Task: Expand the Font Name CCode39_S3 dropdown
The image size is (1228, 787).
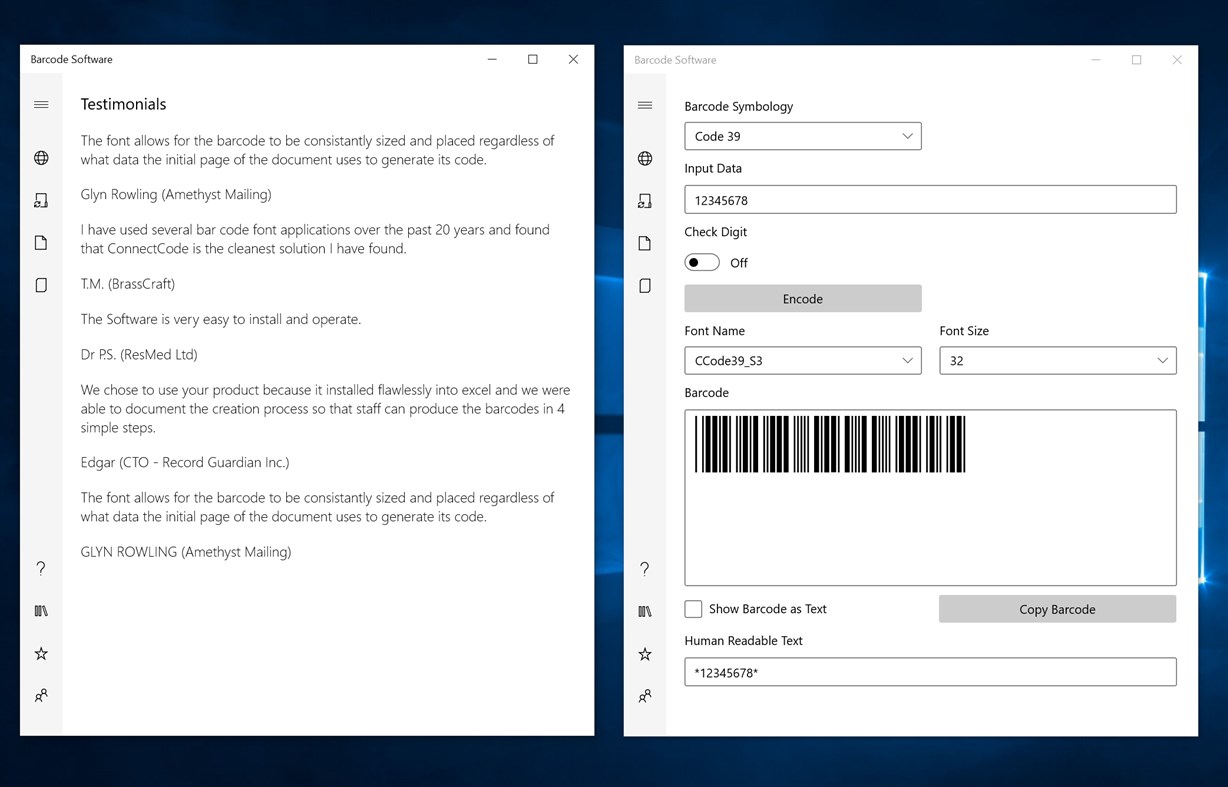Action: tap(803, 360)
